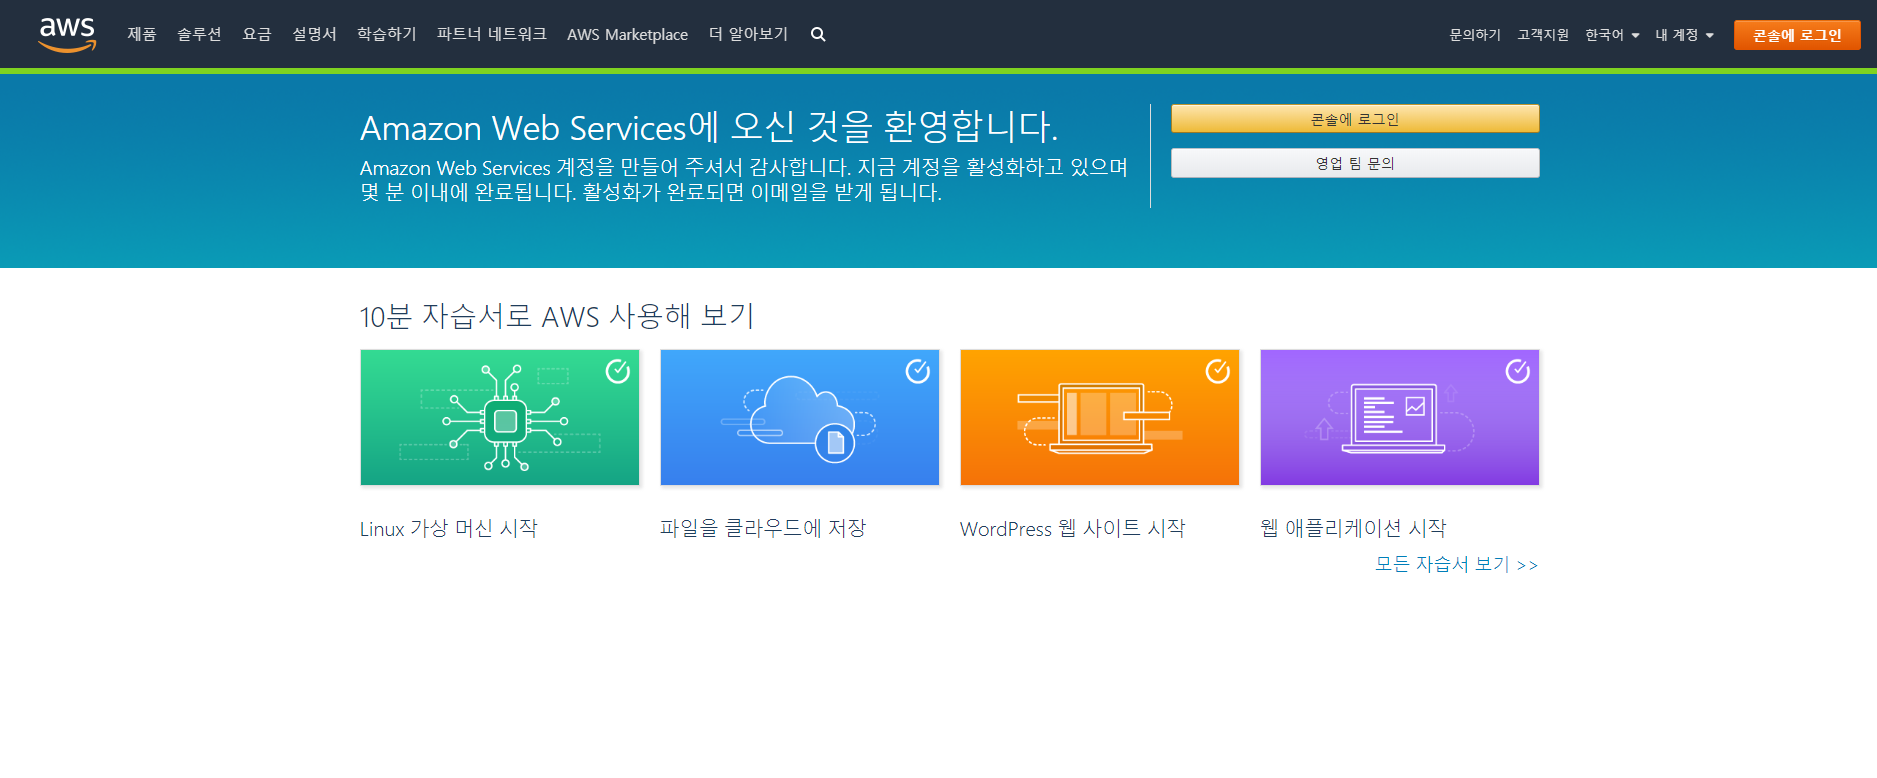Open the orange WordPress website thumbnail
1877x778 pixels.
tap(1100, 417)
